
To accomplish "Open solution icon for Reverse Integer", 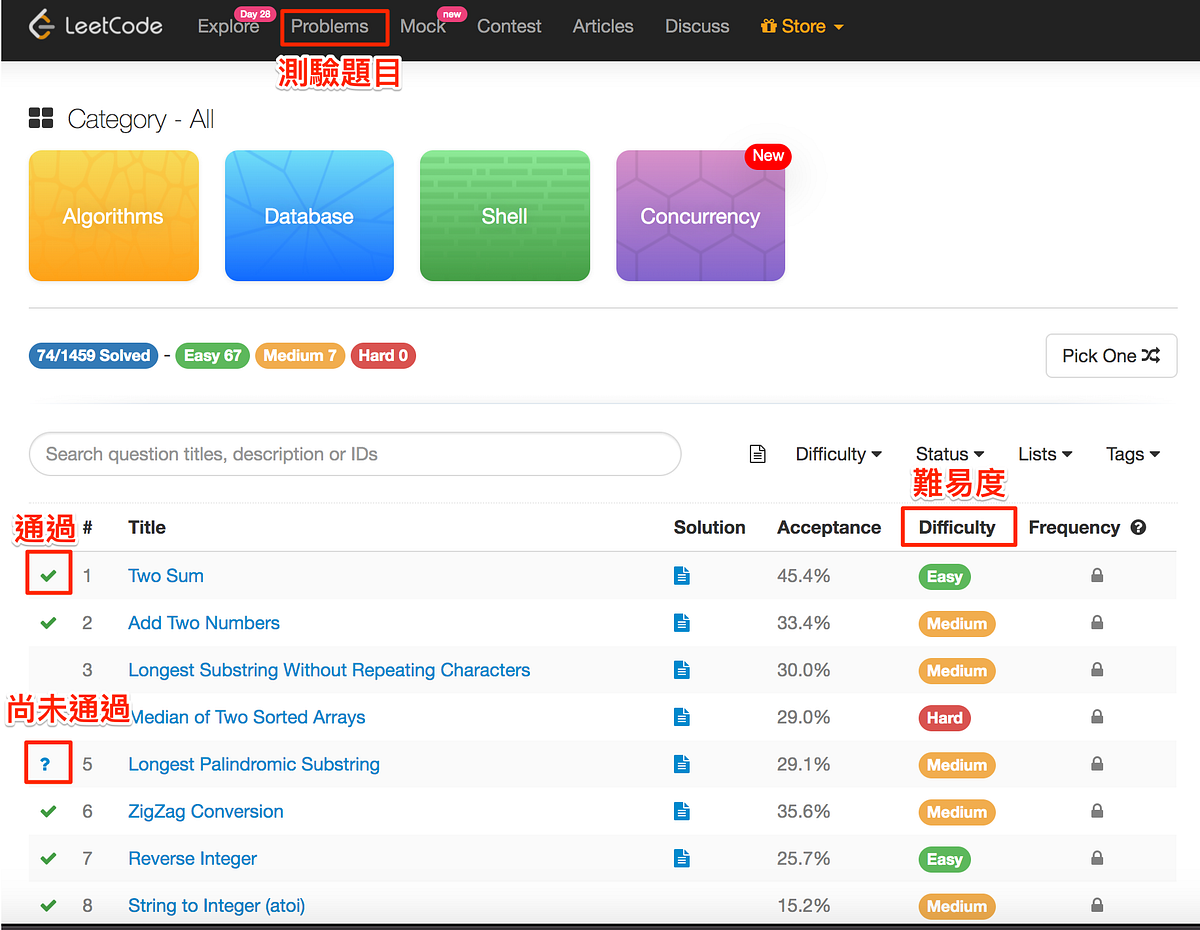I will tap(682, 858).
